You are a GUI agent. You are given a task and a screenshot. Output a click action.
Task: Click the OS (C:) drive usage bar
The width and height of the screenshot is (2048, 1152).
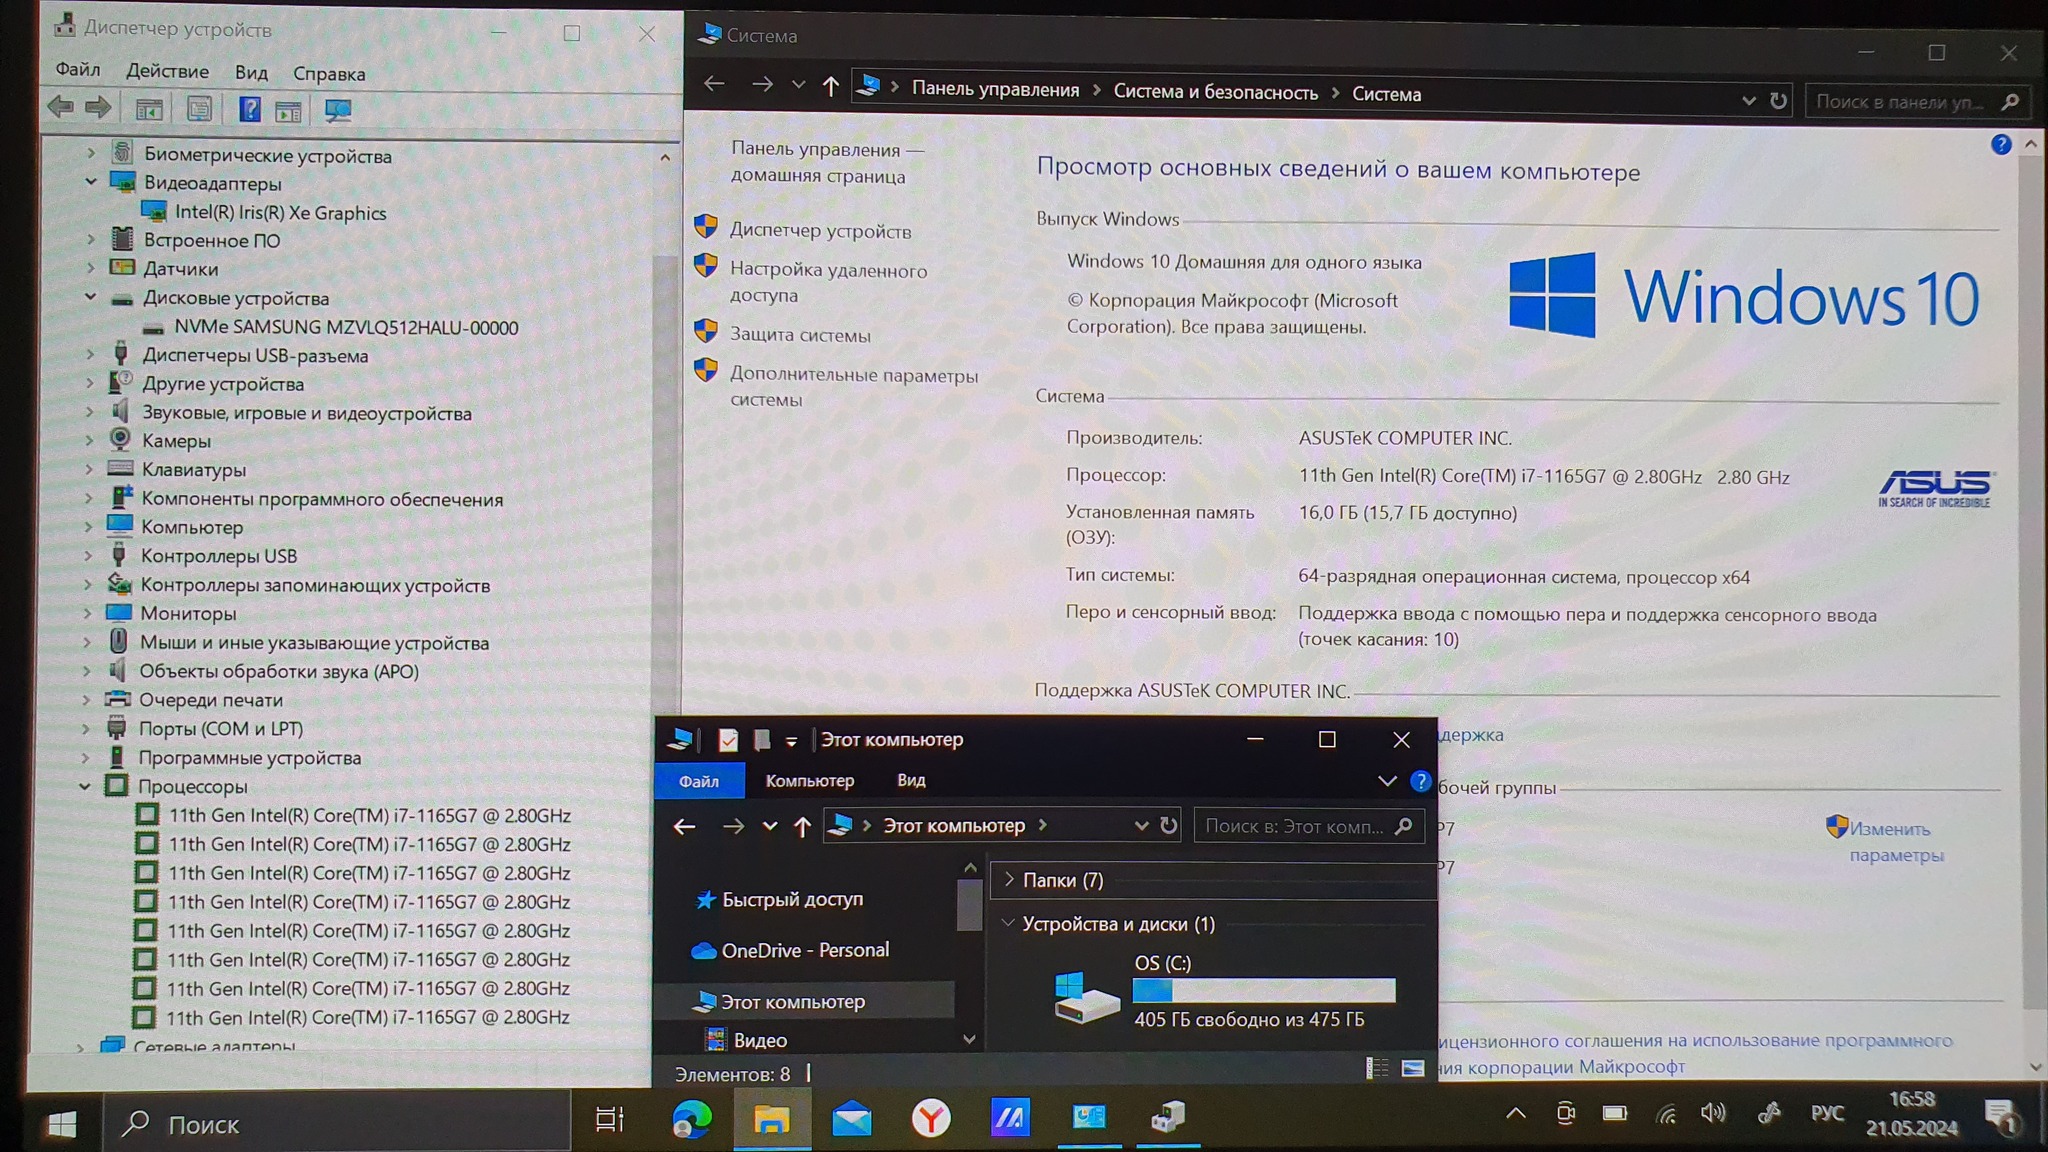[1263, 990]
